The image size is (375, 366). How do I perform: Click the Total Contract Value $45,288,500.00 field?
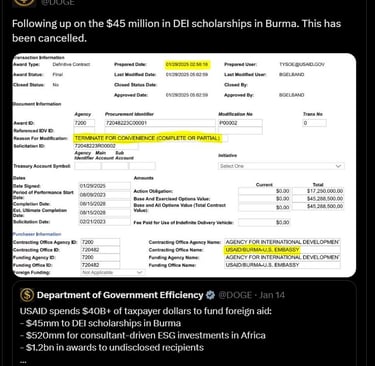(318, 206)
